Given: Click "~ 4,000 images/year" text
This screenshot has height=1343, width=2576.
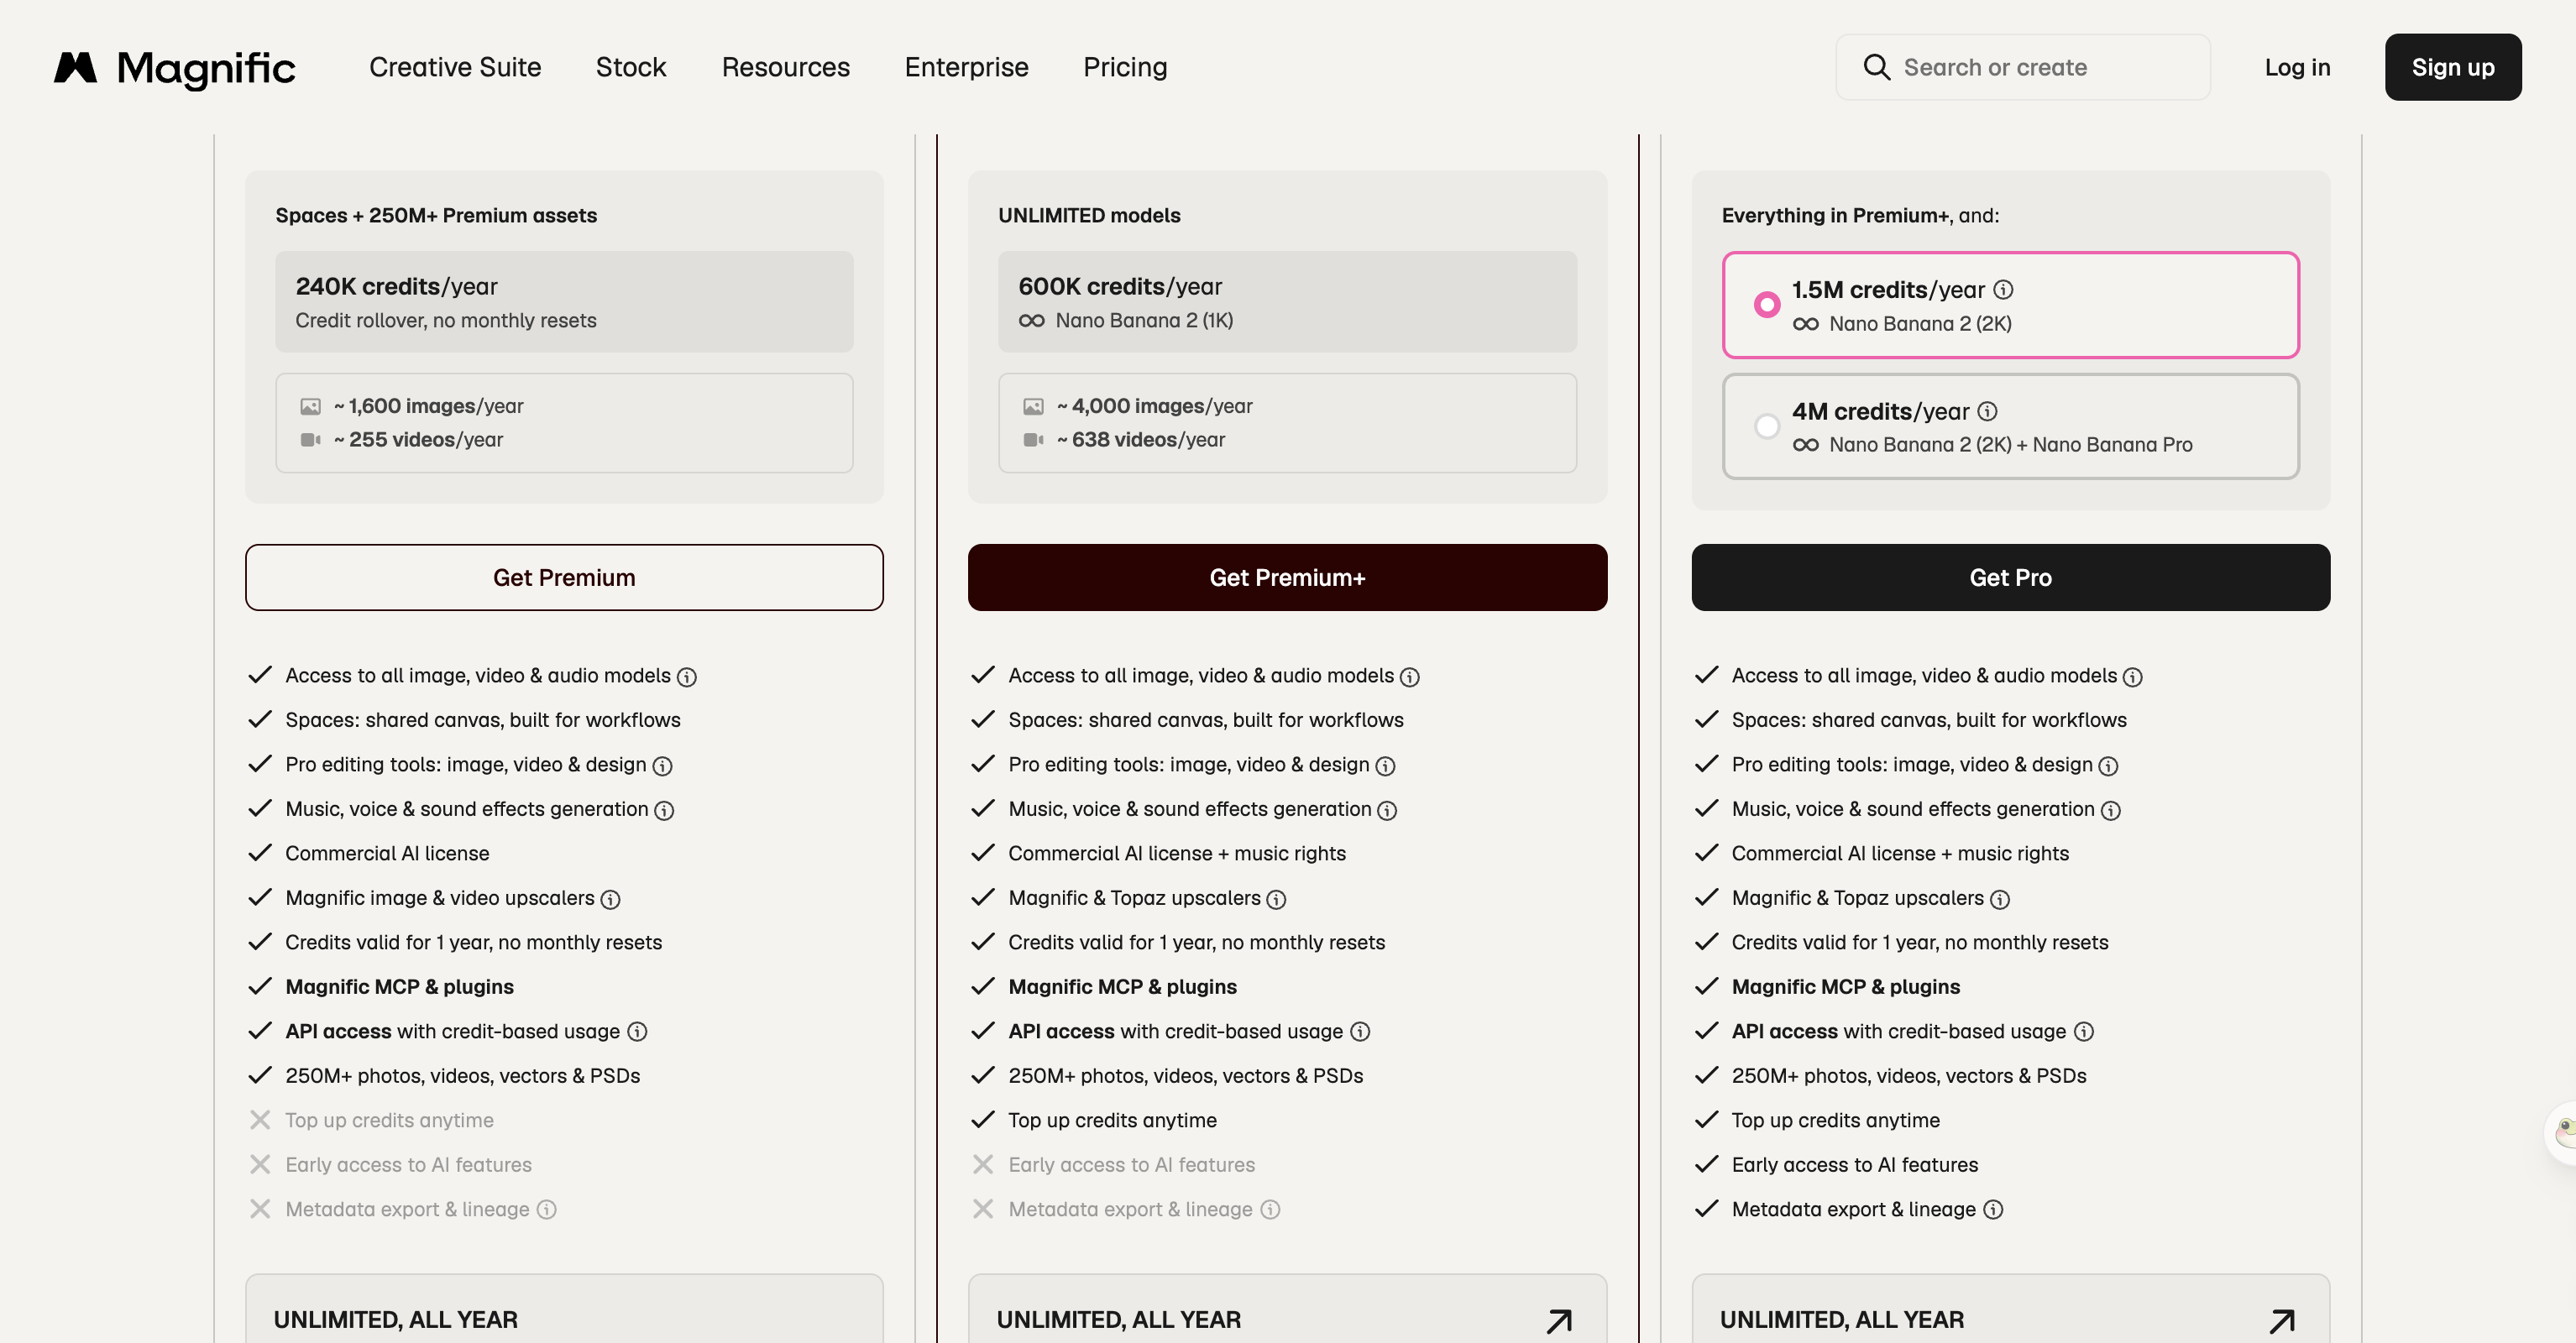Looking at the screenshot, I should coord(1154,406).
